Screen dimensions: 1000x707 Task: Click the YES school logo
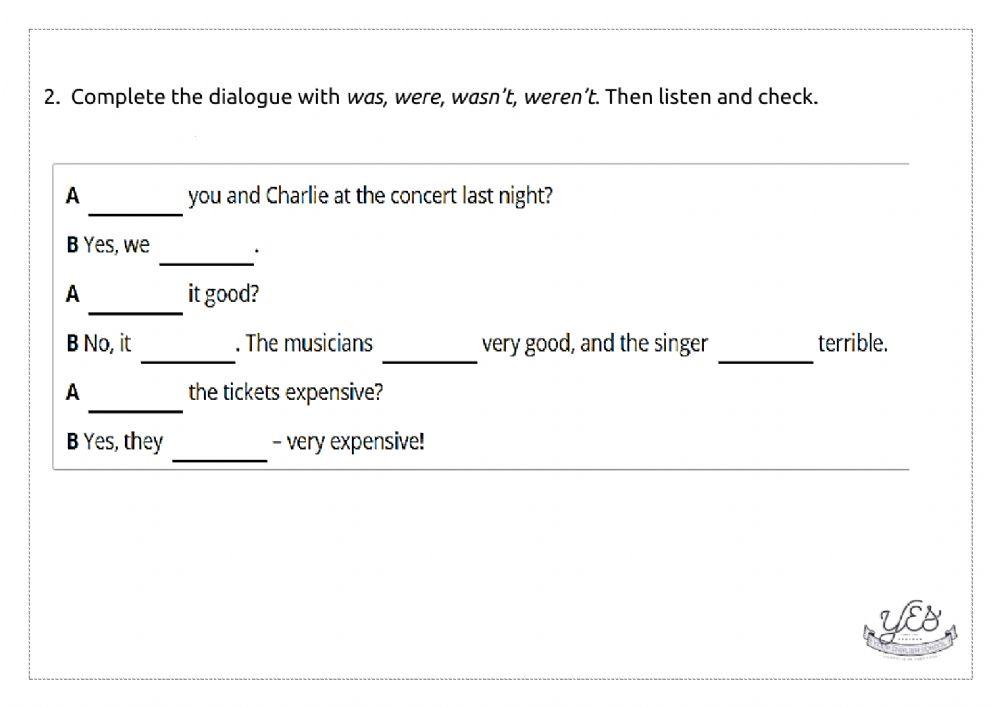(909, 629)
